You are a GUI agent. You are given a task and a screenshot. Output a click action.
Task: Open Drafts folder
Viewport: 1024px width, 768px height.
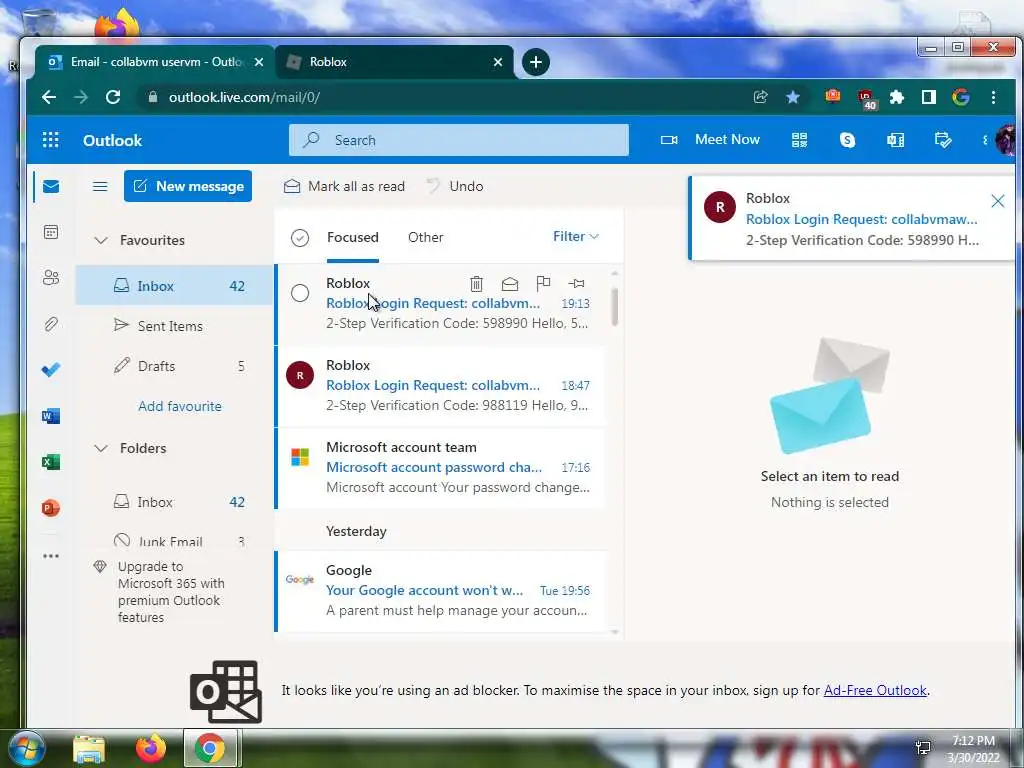tap(174, 366)
